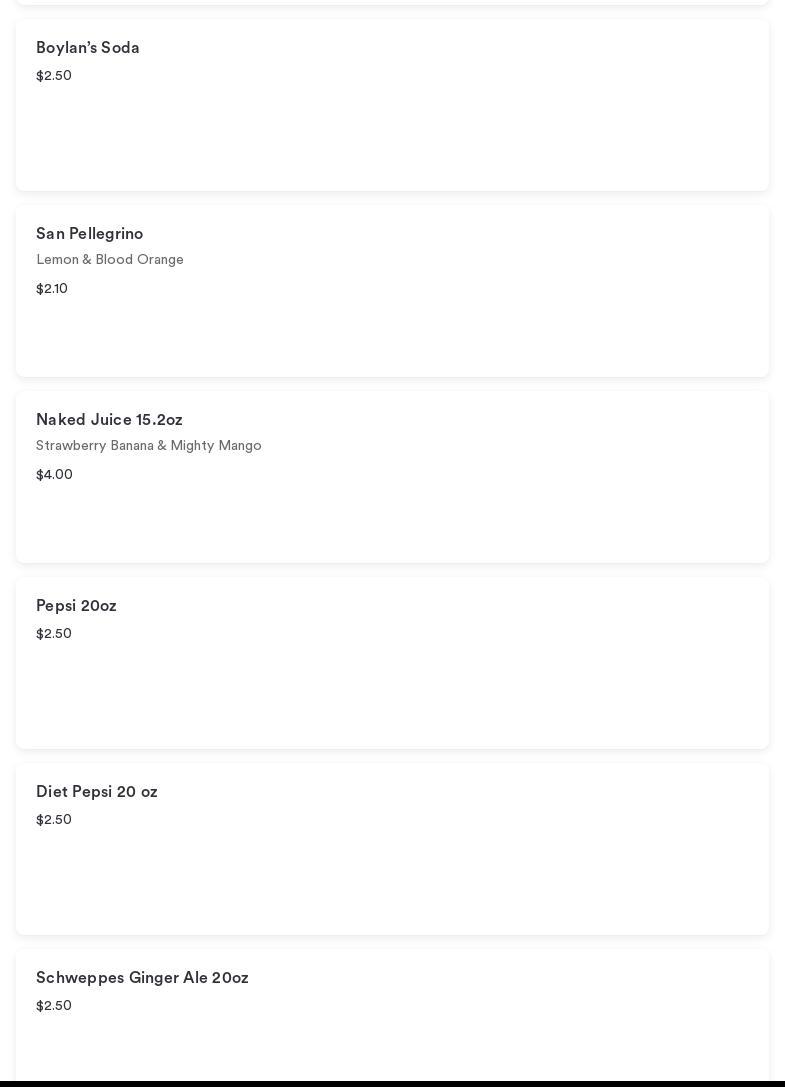Click empty area of Diet Pepsi card
The height and width of the screenshot is (1087, 785).
(x=450, y=875)
